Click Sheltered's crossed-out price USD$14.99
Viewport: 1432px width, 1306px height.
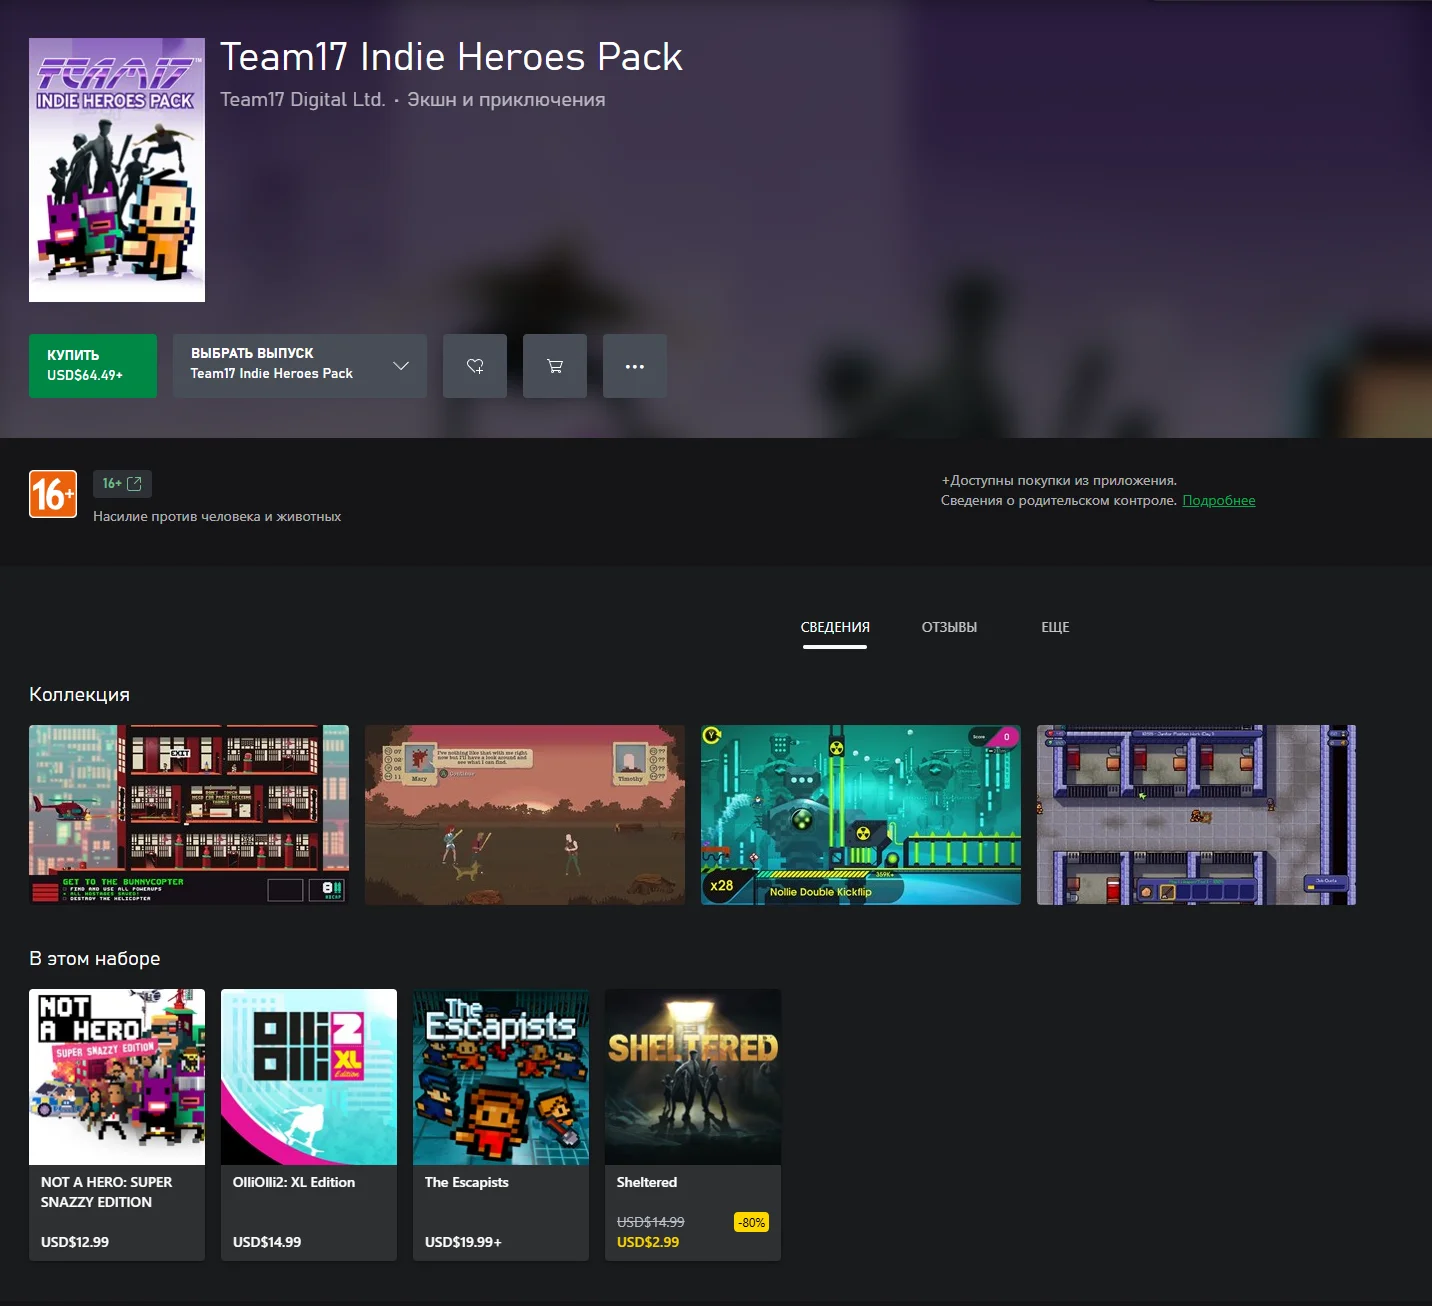651,1222
